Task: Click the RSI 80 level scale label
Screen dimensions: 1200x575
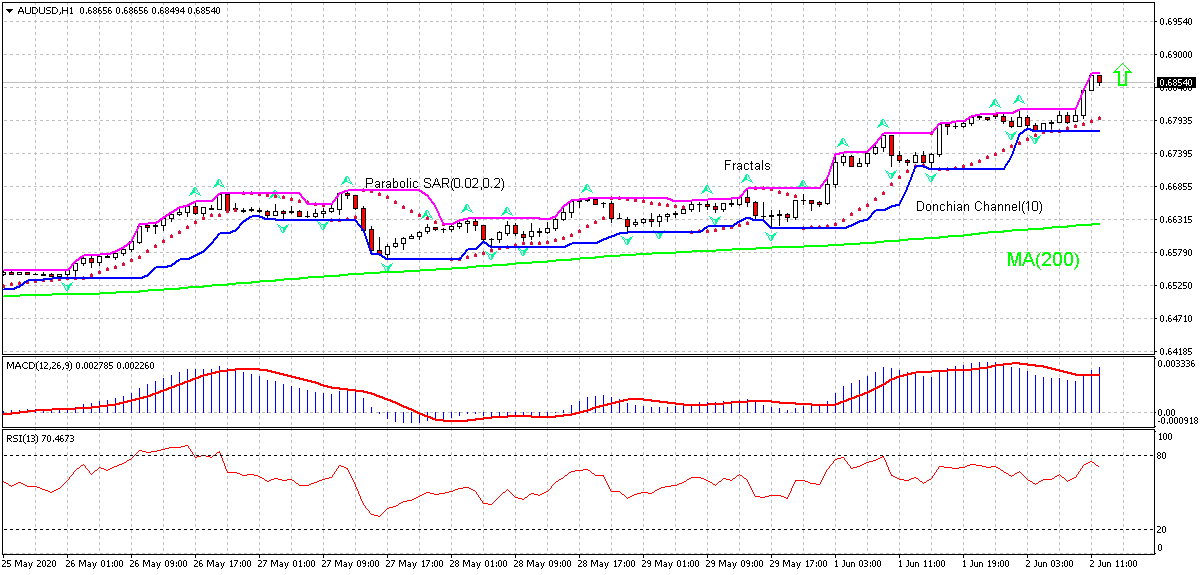Action: click(x=1164, y=456)
